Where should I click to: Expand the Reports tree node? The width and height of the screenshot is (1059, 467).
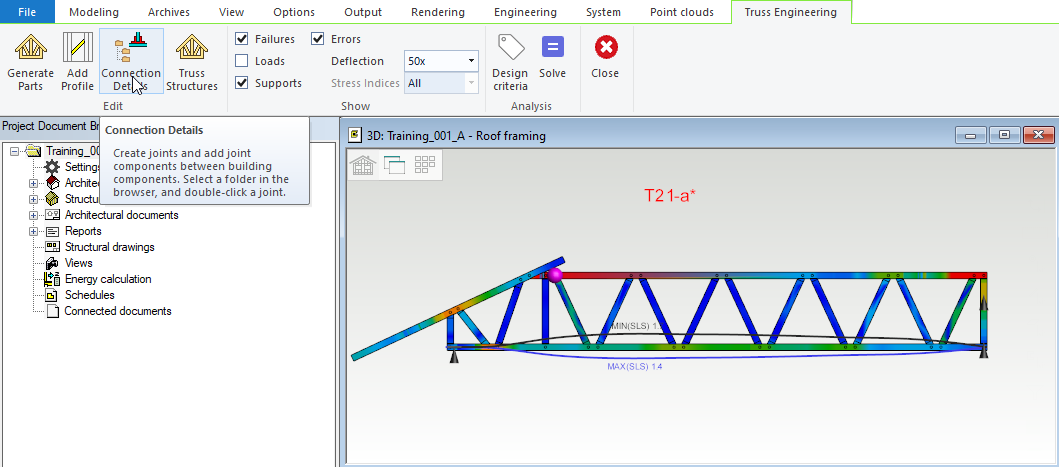(x=34, y=231)
